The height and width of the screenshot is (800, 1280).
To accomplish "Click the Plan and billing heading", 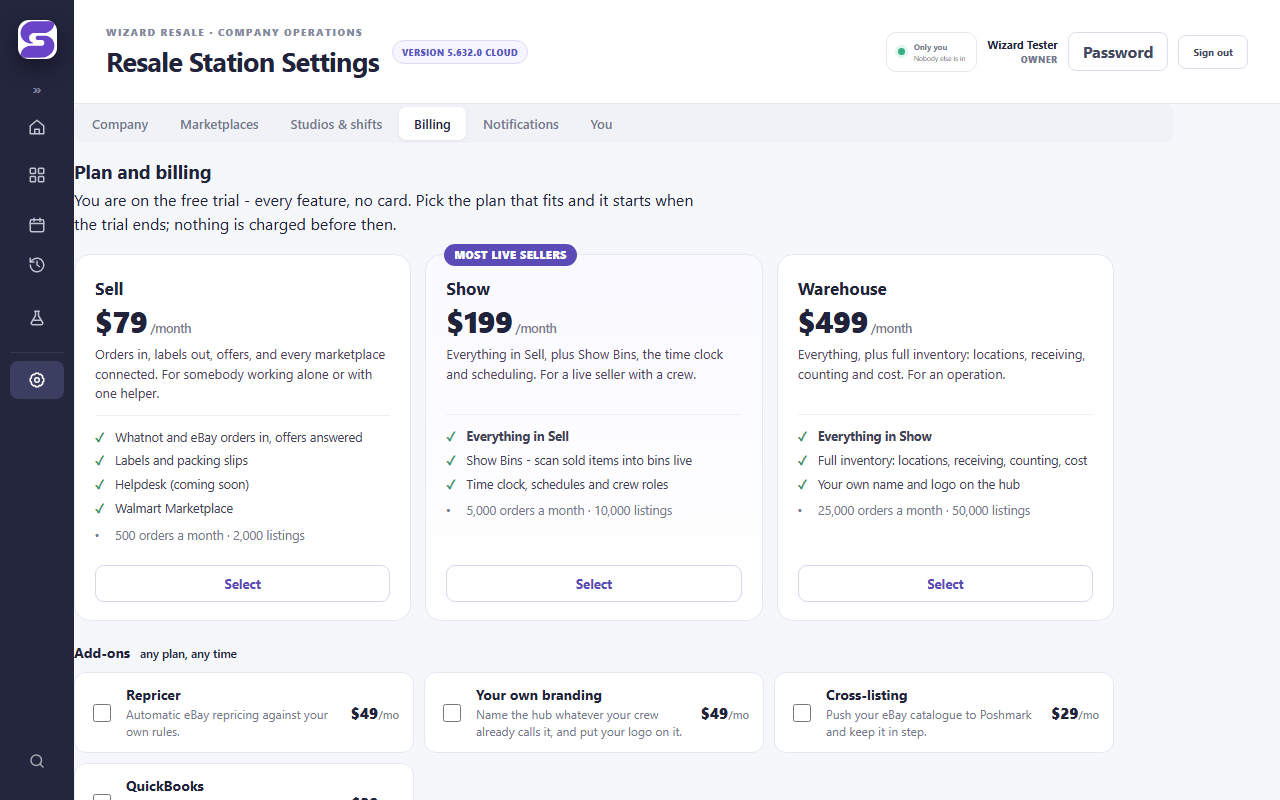I will pyautogui.click(x=143, y=173).
